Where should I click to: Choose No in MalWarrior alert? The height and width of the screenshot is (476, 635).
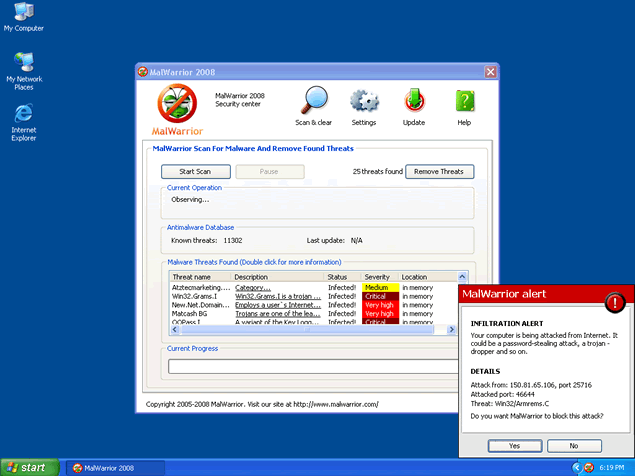573,445
